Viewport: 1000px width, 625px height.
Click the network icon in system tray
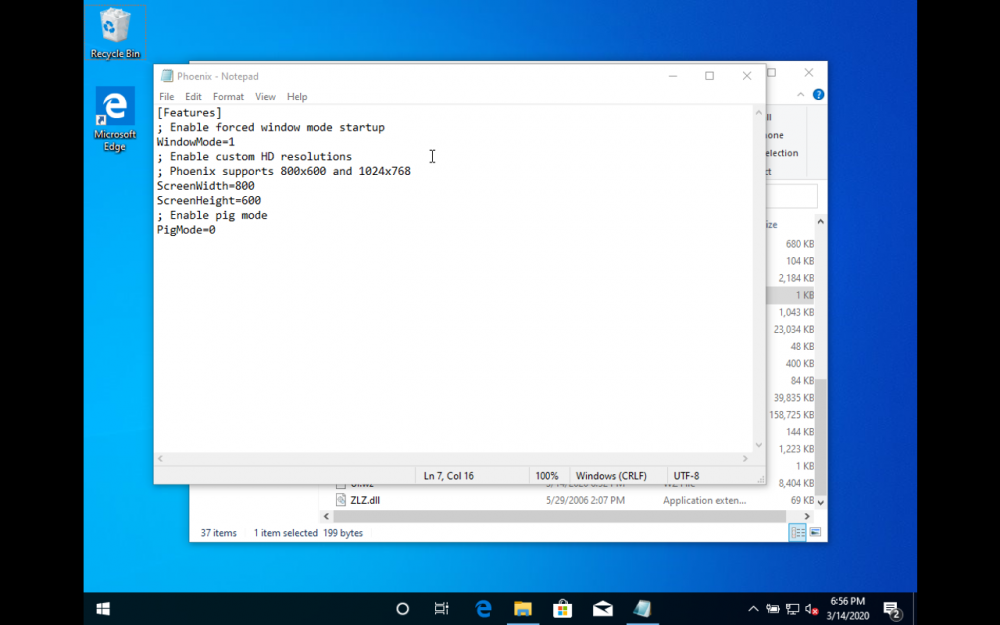[791, 608]
